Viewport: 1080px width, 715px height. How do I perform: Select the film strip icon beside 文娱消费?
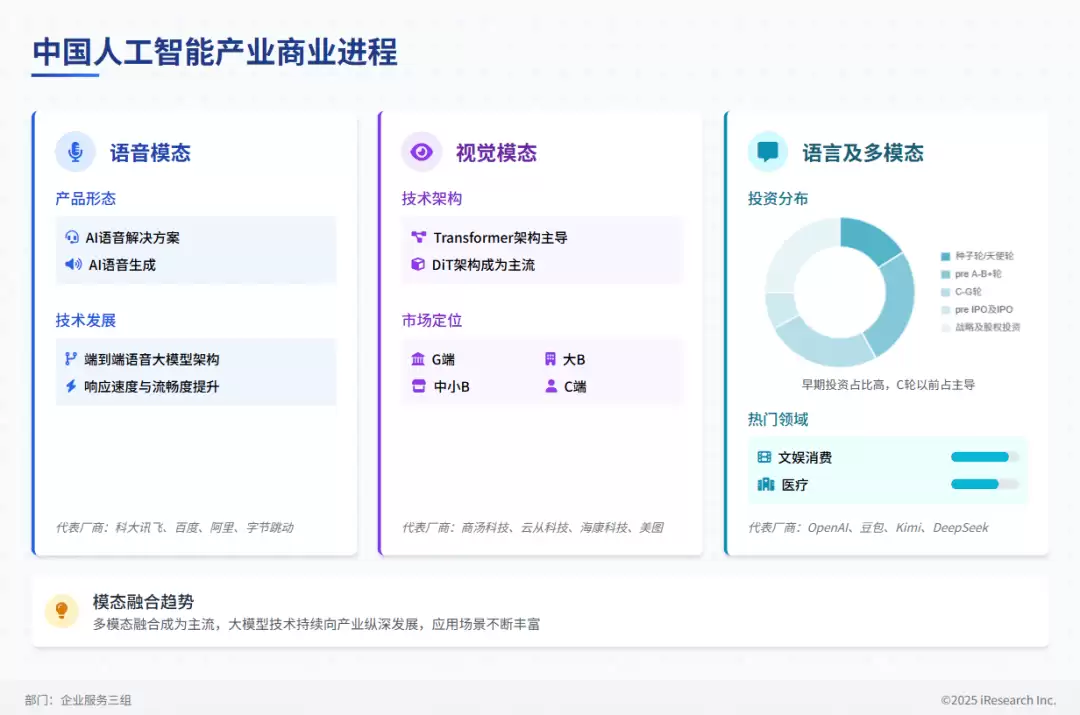pyautogui.click(x=764, y=457)
